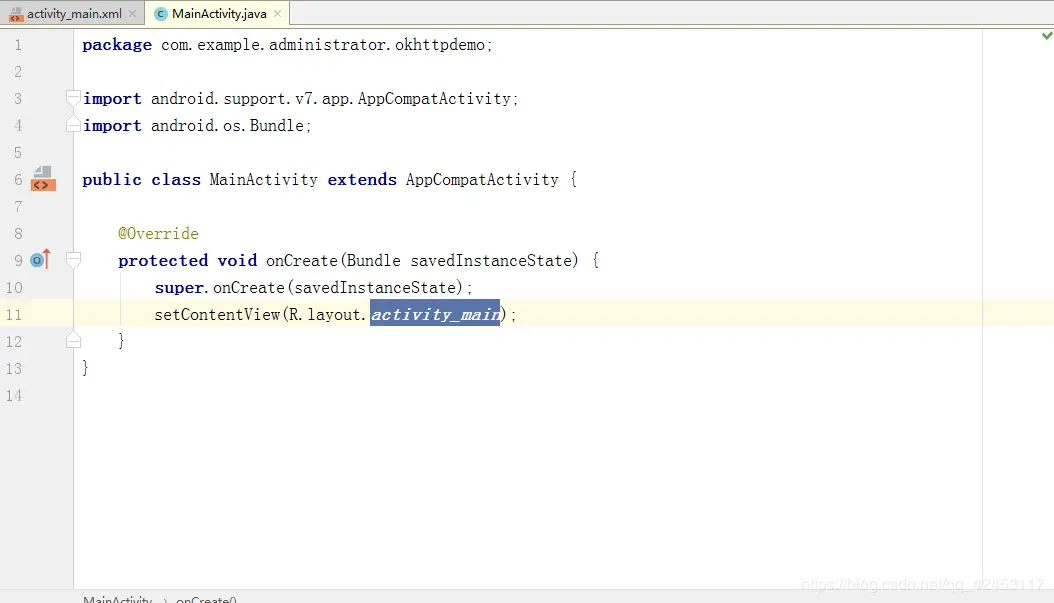Close the activity_main.xml tab
Viewport: 1054px width, 603px height.
pyautogui.click(x=132, y=13)
